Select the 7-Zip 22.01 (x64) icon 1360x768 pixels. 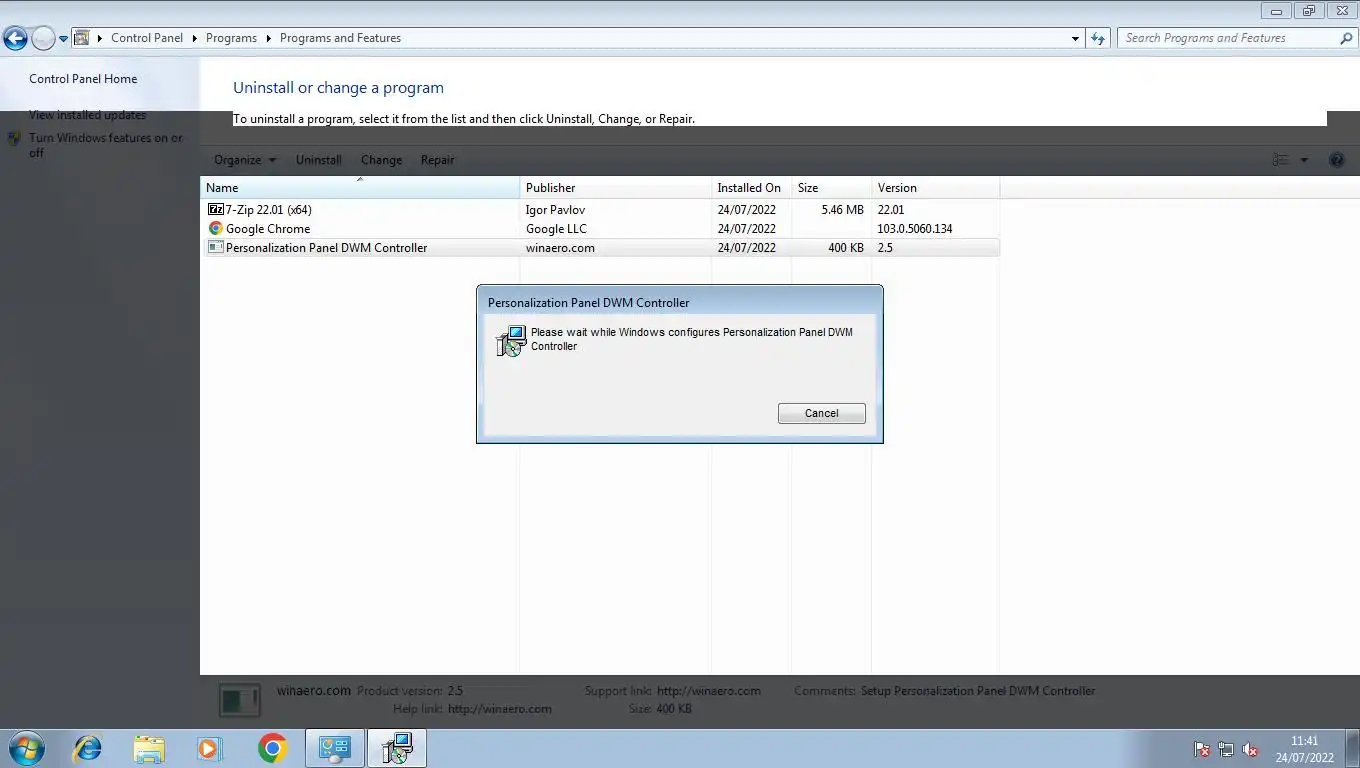point(215,209)
